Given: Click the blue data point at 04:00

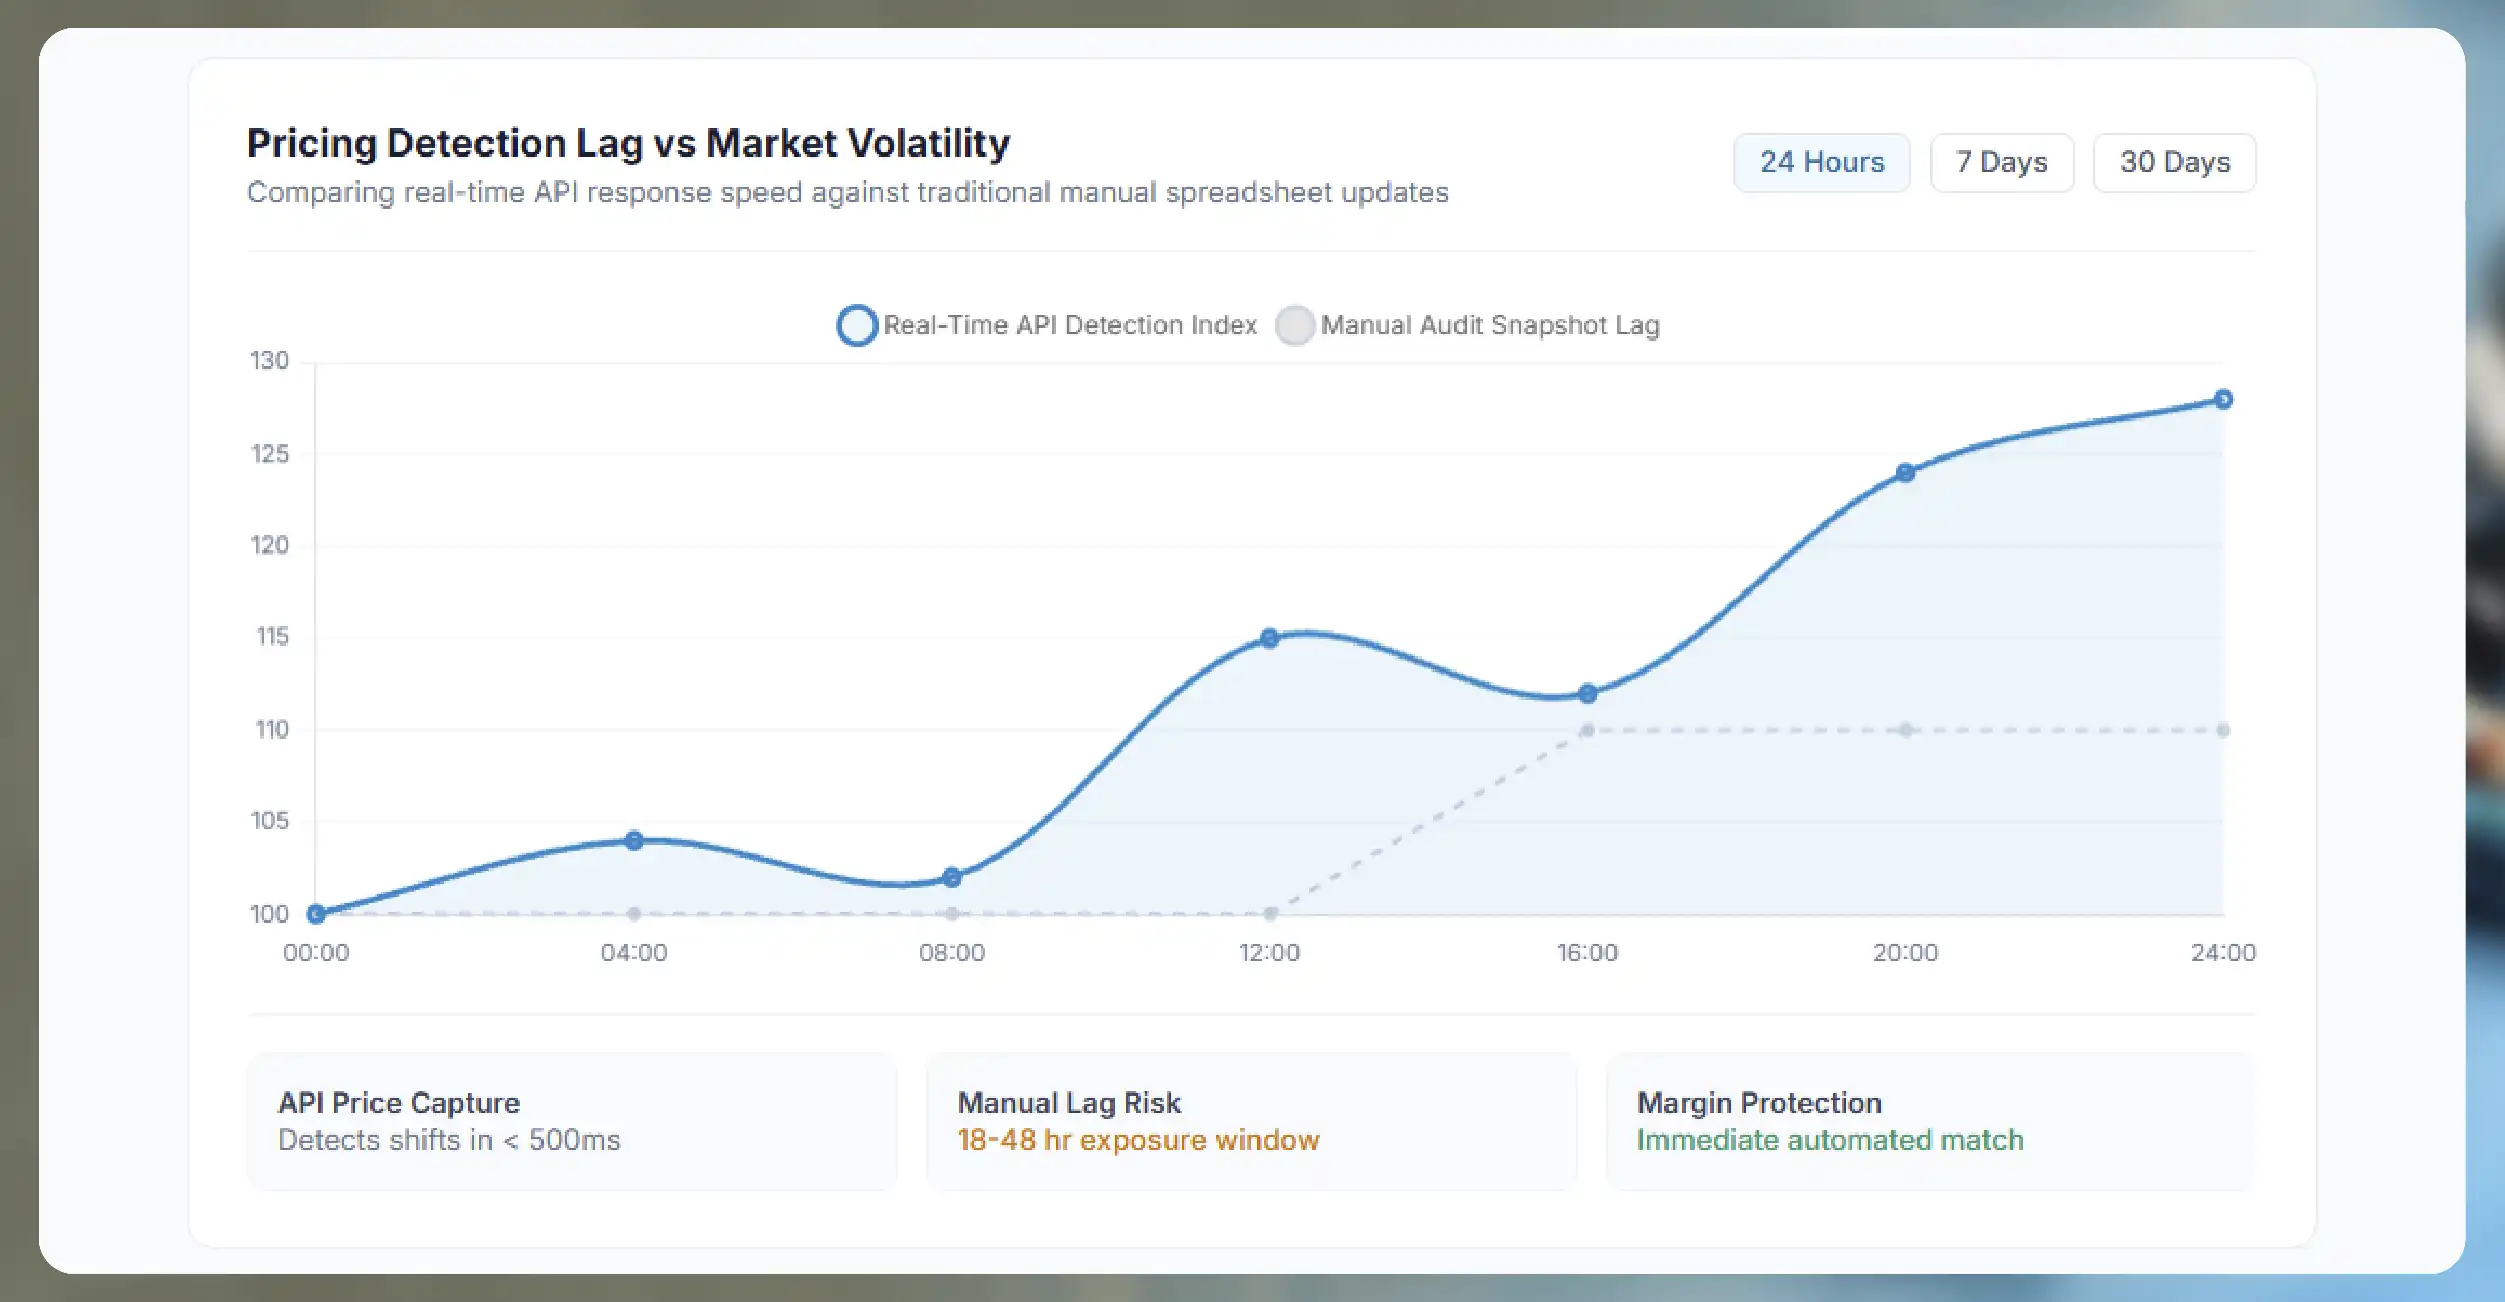Looking at the screenshot, I should [634, 840].
